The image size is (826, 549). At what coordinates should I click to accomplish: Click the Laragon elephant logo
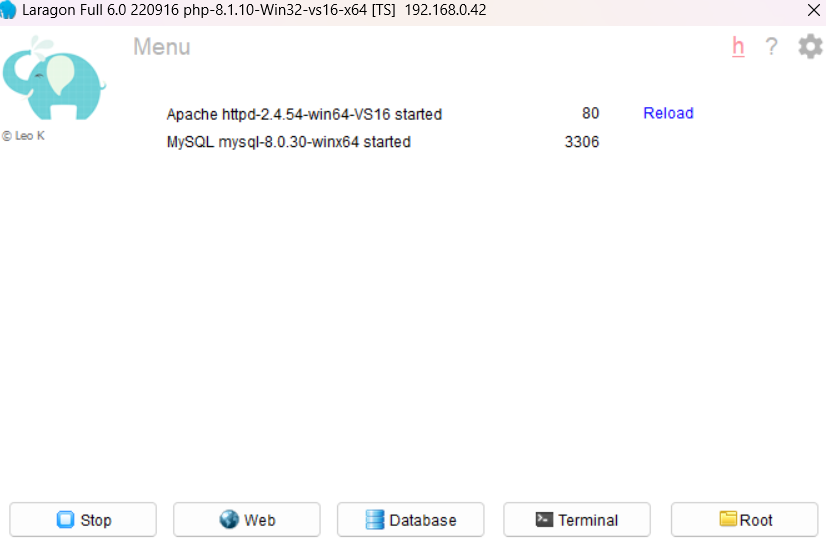[x=54, y=79]
